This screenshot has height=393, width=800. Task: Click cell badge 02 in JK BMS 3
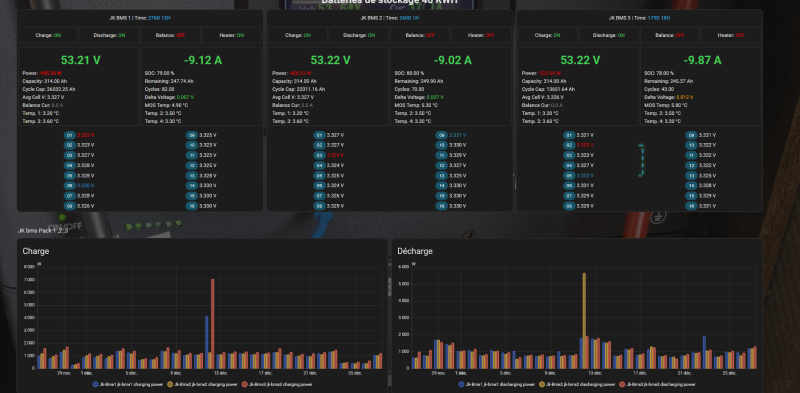pos(569,145)
